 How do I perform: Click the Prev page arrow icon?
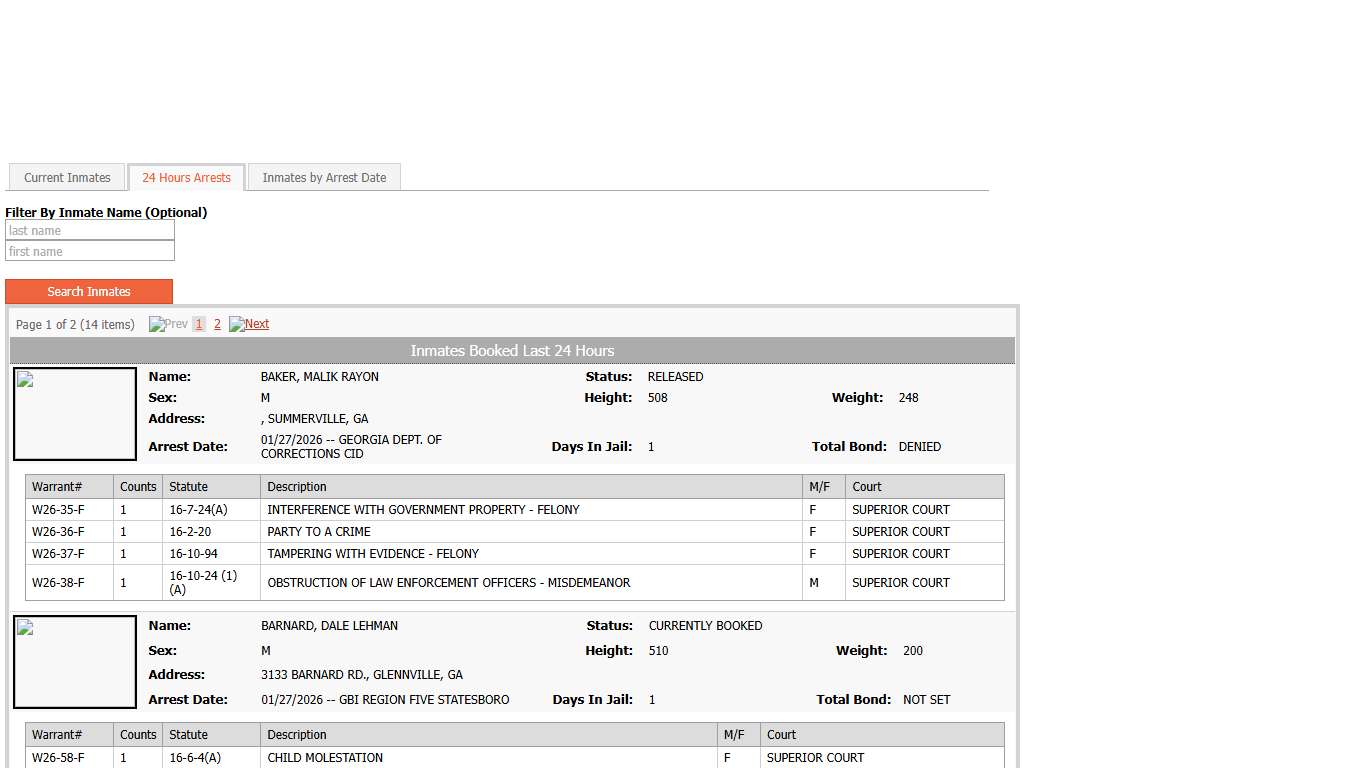click(157, 324)
